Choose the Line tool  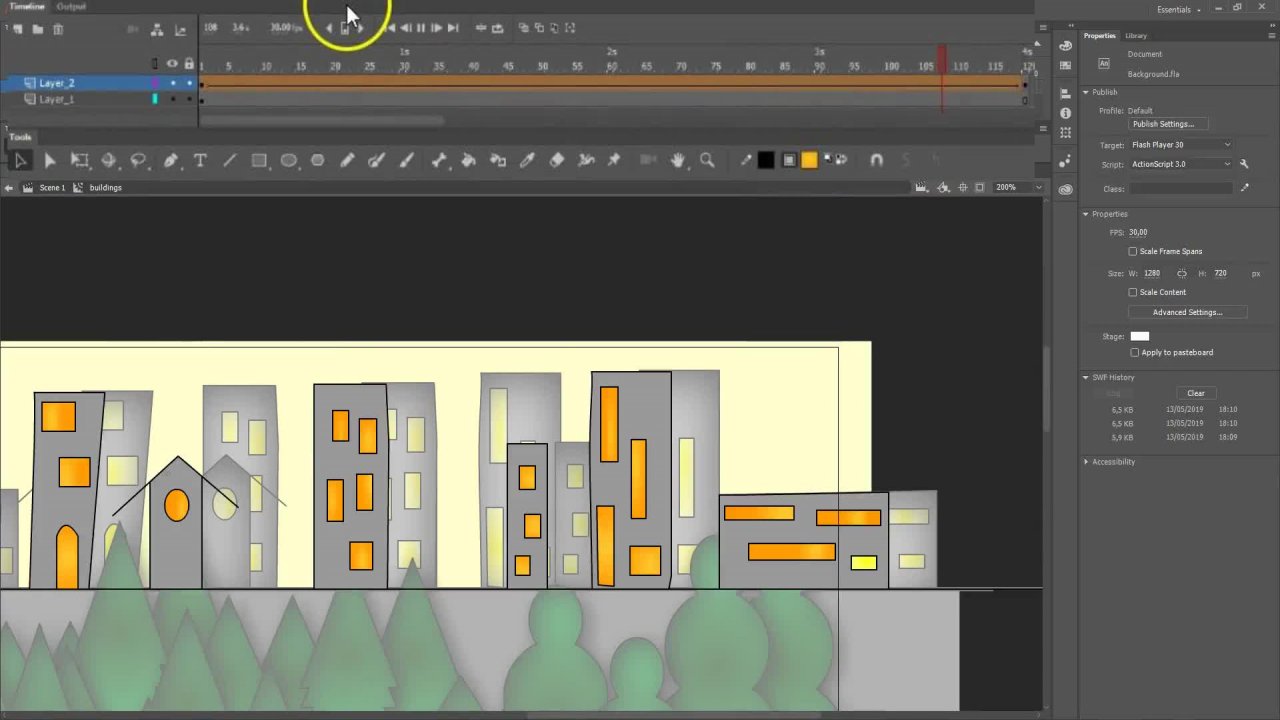coord(229,160)
